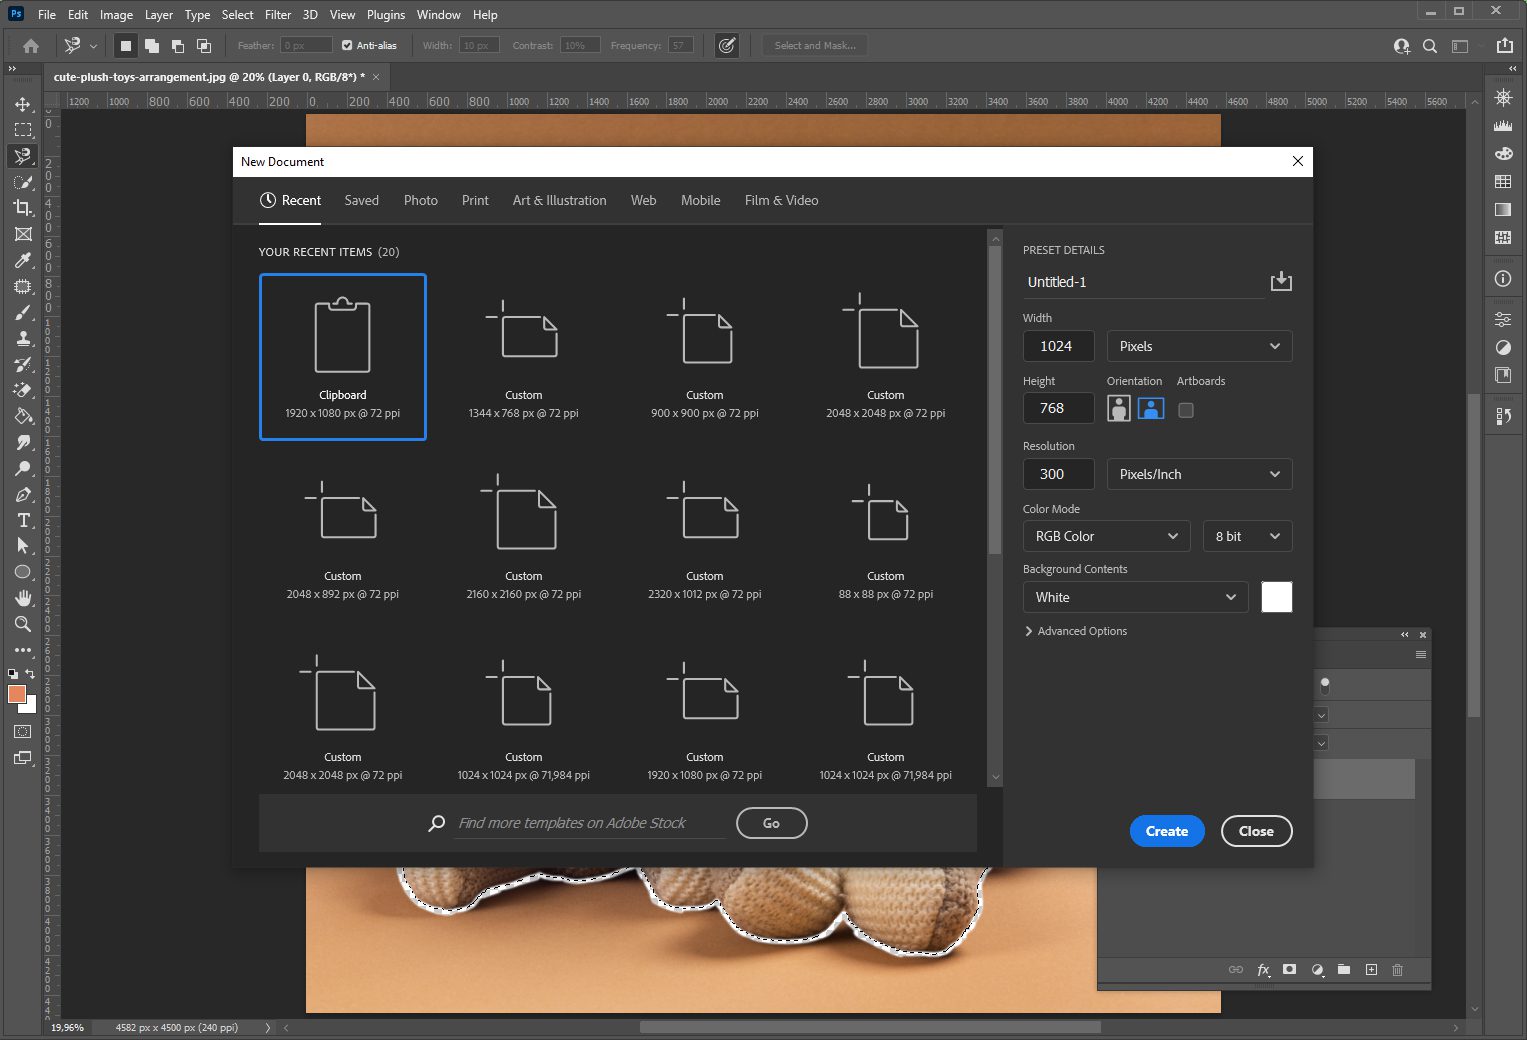Open the Filter menu

pyautogui.click(x=278, y=14)
